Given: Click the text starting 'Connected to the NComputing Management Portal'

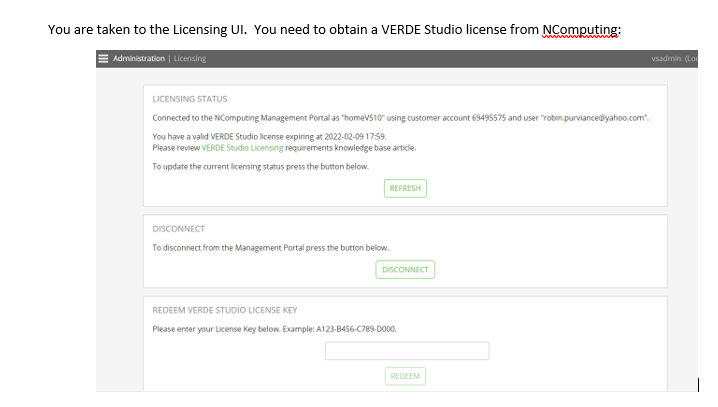Looking at the screenshot, I should [x=401, y=118].
